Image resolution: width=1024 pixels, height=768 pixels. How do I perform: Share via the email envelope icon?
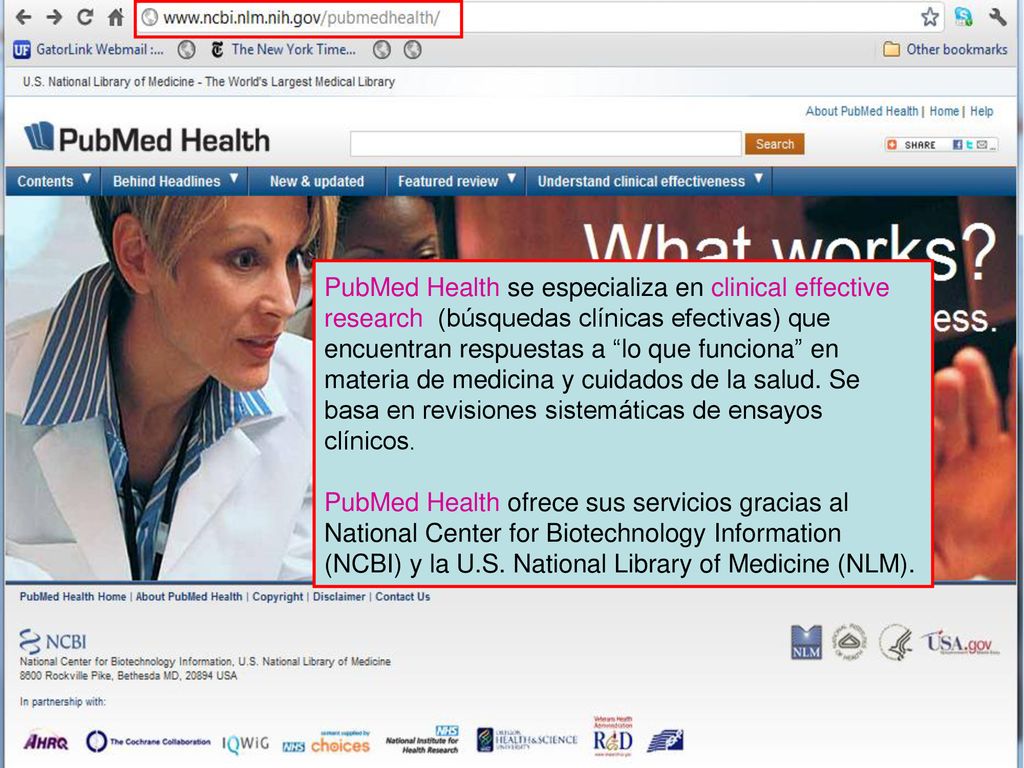click(x=982, y=145)
